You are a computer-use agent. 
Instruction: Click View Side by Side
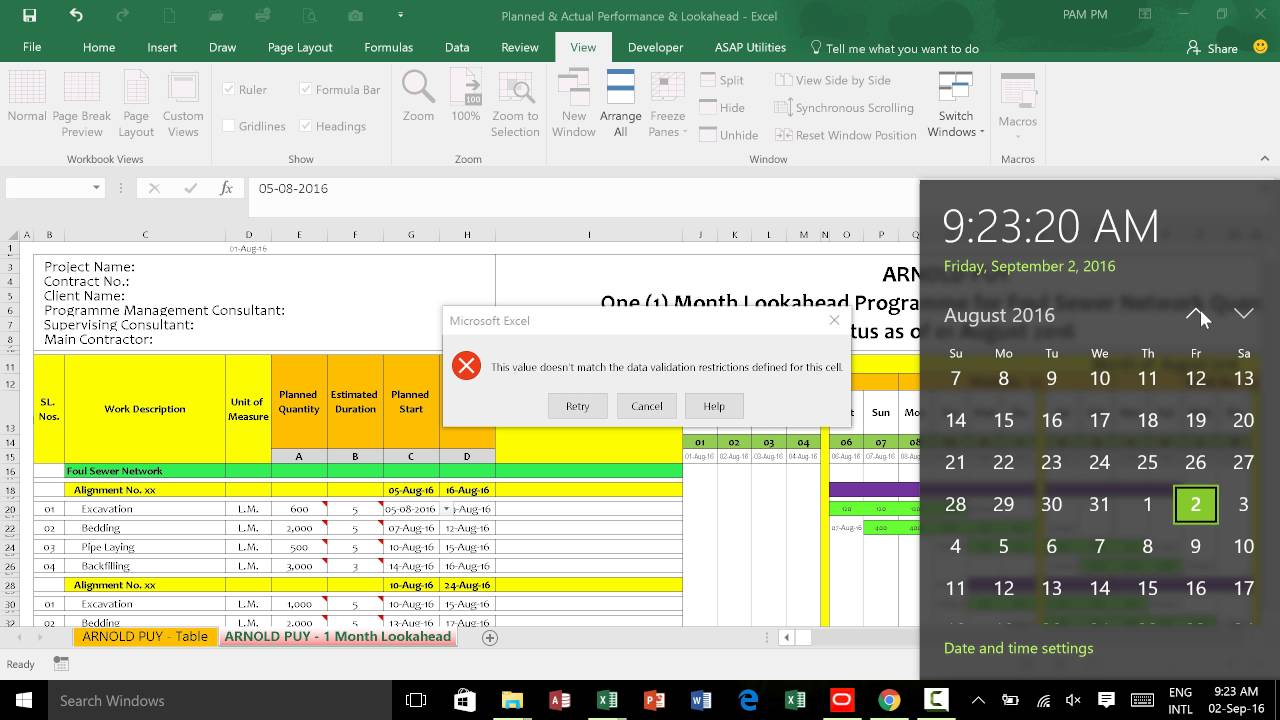click(833, 80)
